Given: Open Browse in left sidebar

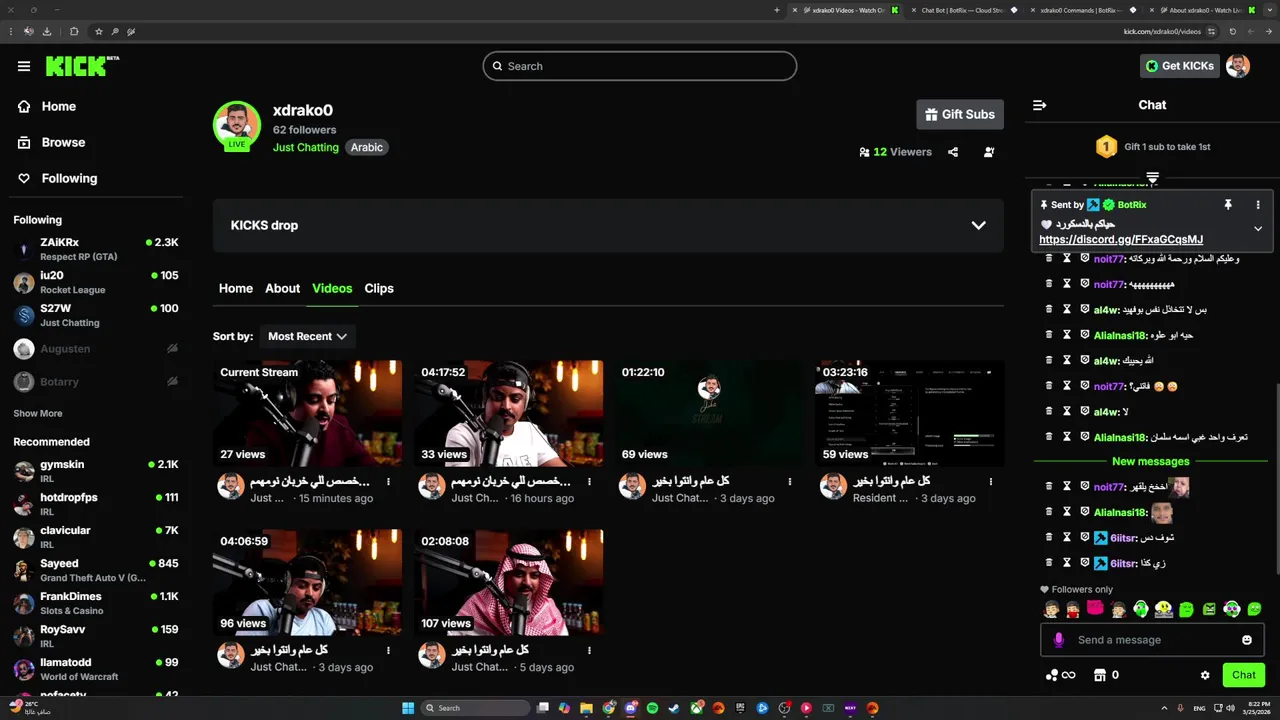Looking at the screenshot, I should [x=51, y=143].
